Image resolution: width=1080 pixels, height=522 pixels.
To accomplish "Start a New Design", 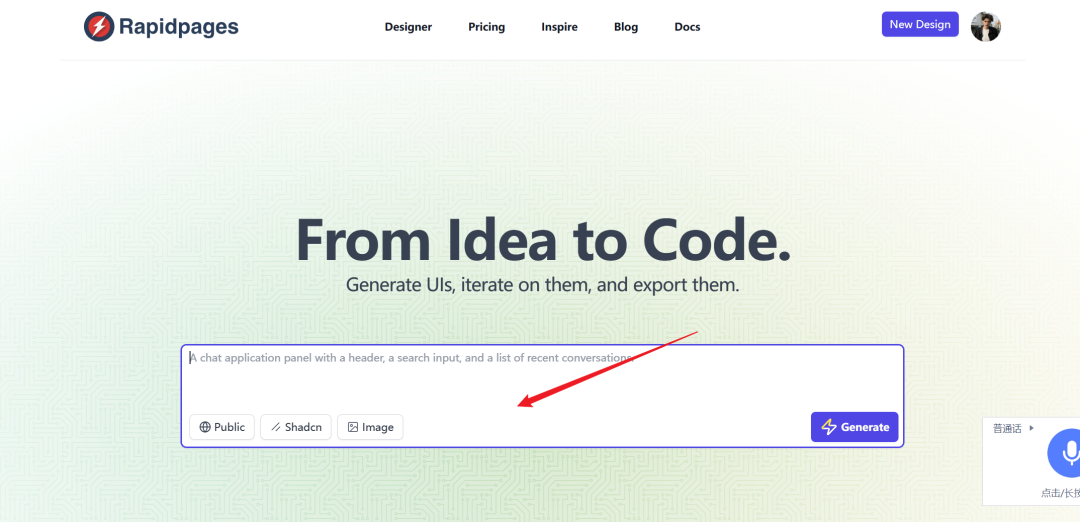I will click(x=919, y=25).
